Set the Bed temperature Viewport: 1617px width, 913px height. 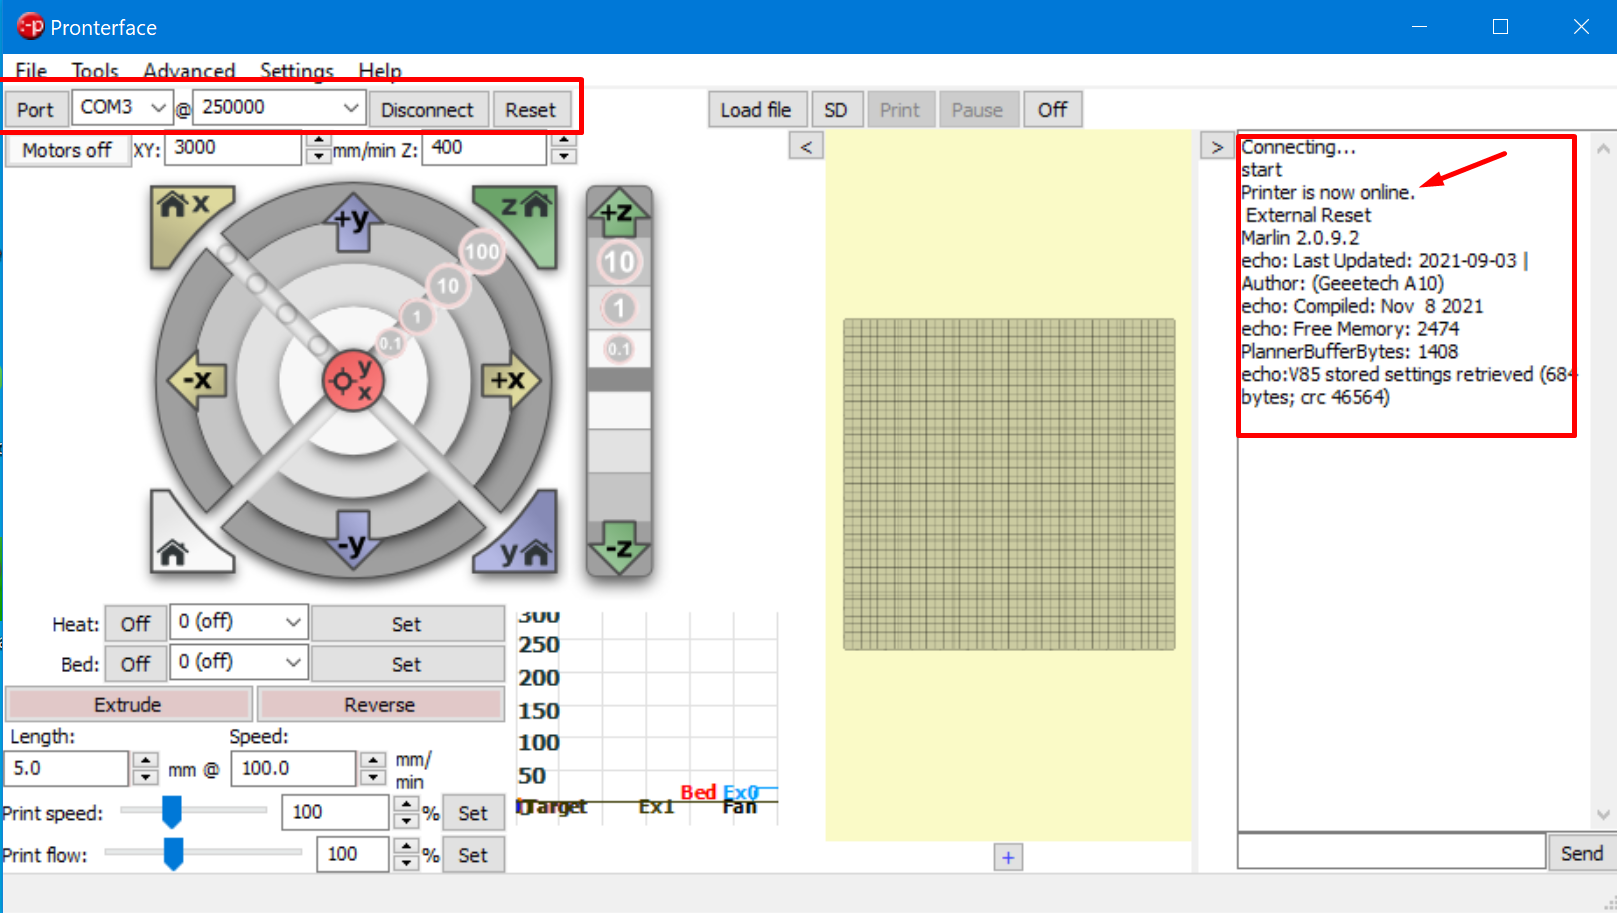coord(407,664)
